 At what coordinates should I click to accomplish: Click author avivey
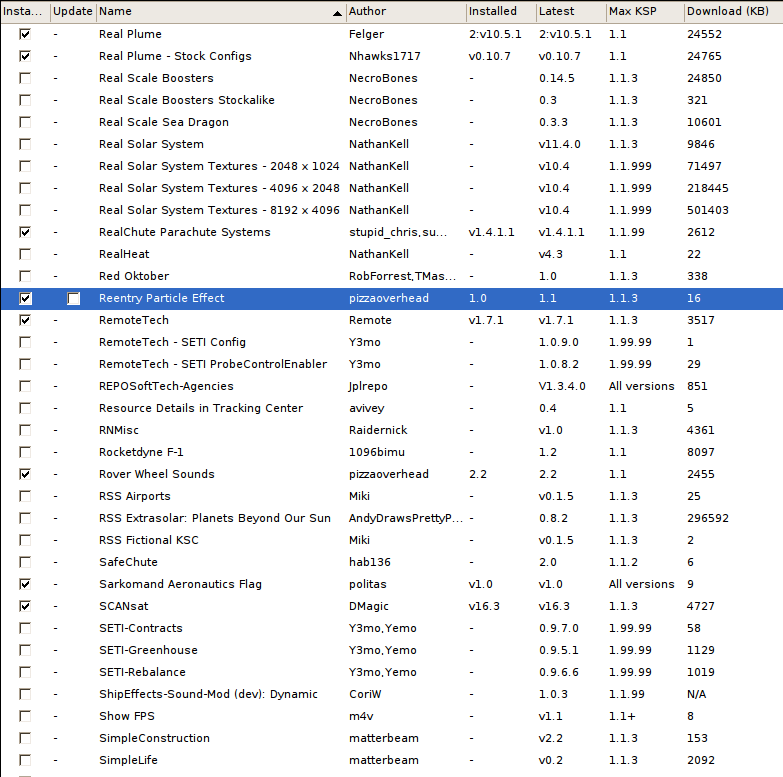(367, 408)
